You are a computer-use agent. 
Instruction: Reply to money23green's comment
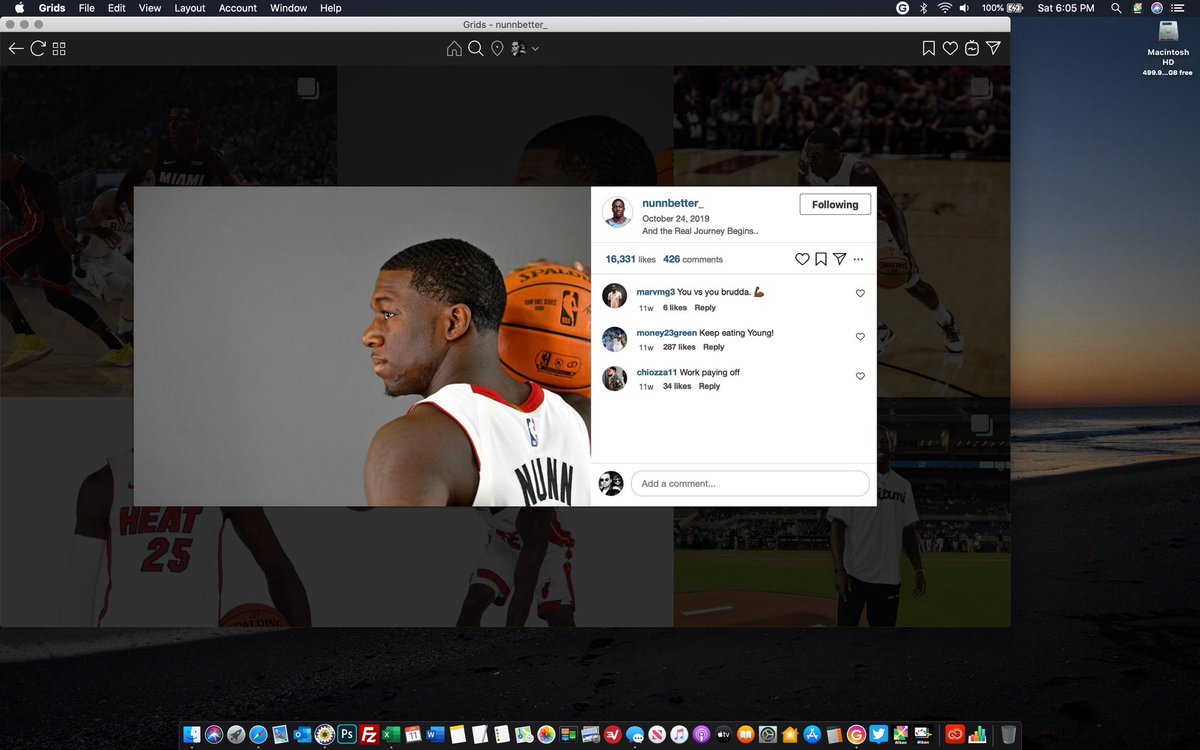(713, 347)
